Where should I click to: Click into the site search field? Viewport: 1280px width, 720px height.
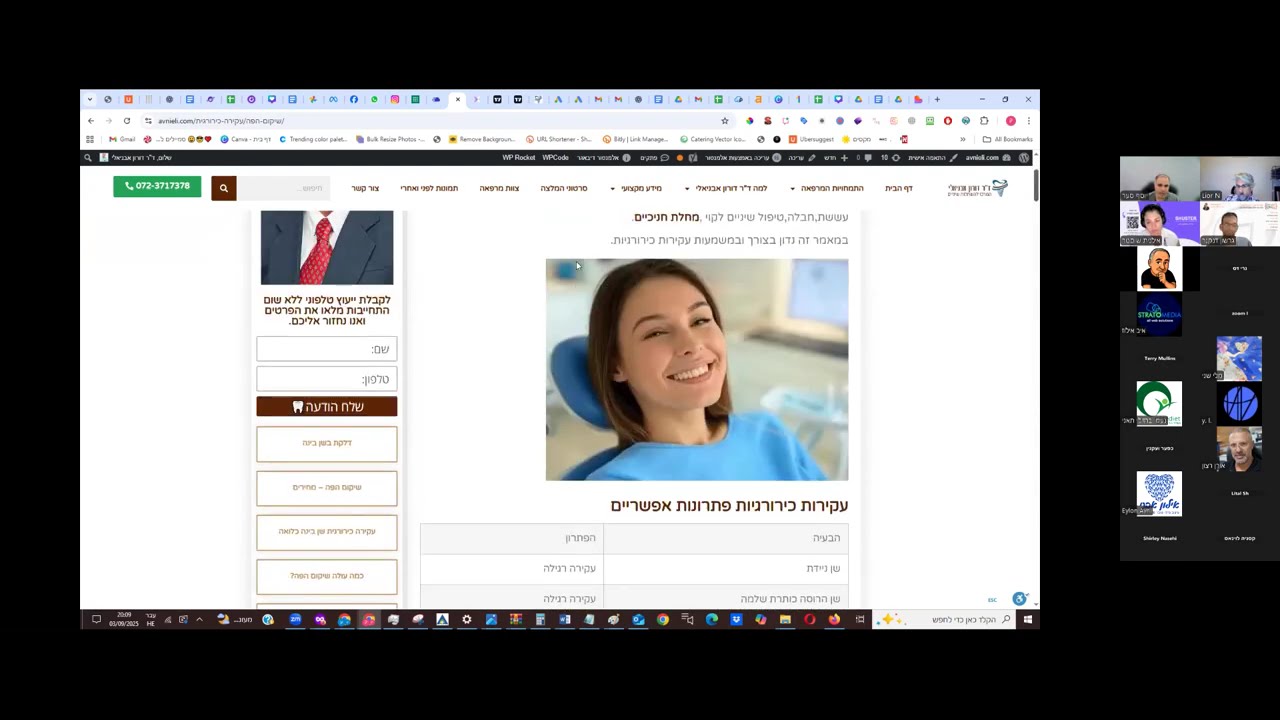coord(283,188)
